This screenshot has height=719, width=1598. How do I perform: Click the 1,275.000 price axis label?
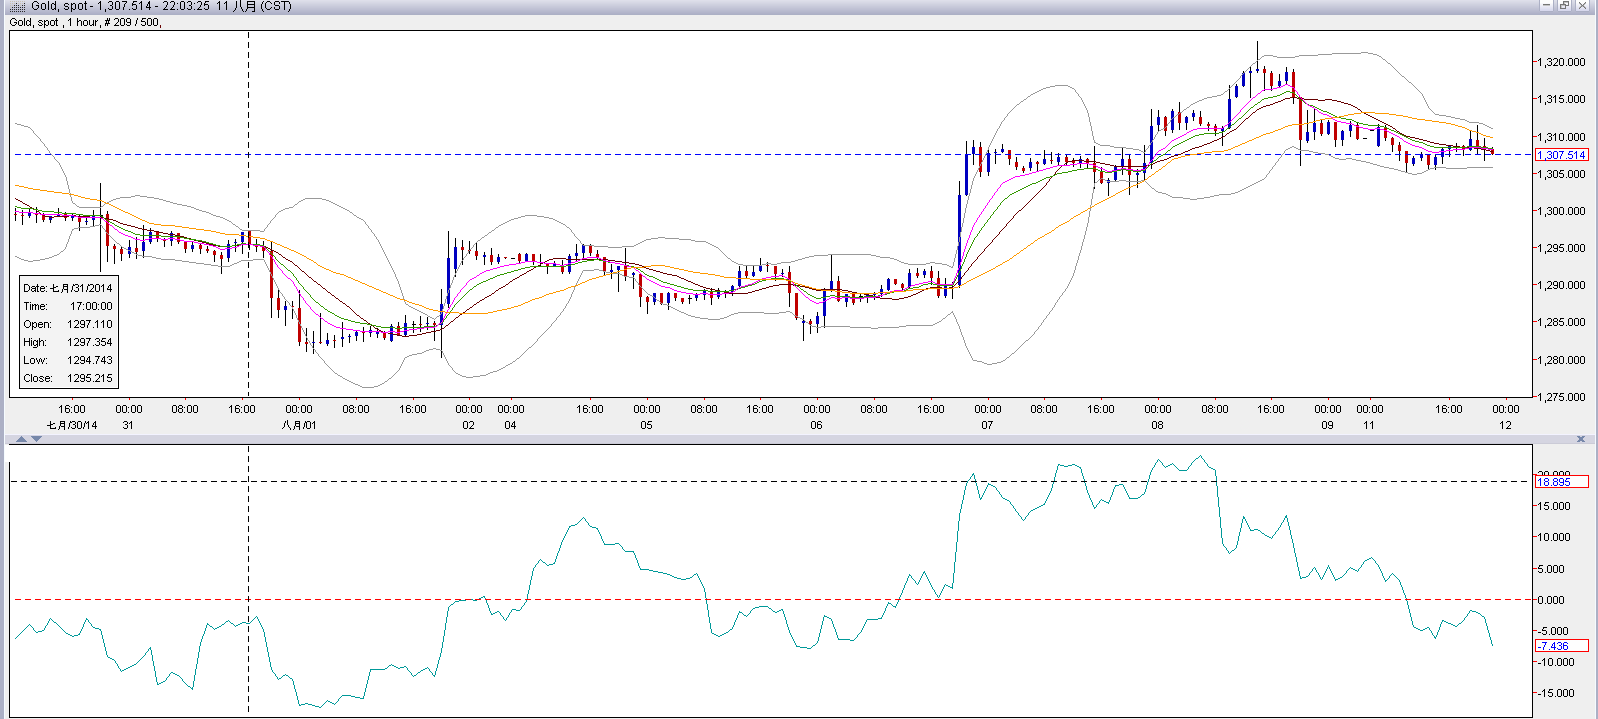tap(1562, 397)
